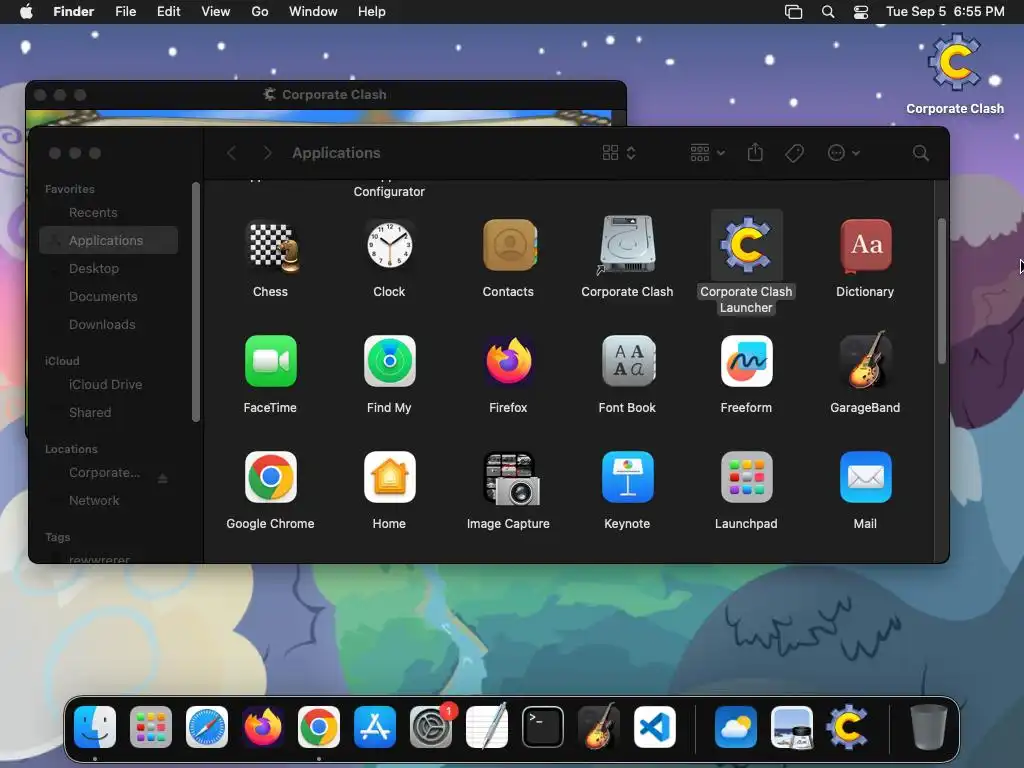The height and width of the screenshot is (768, 1024).
Task: Select the Dictionary app icon
Action: [x=865, y=246]
